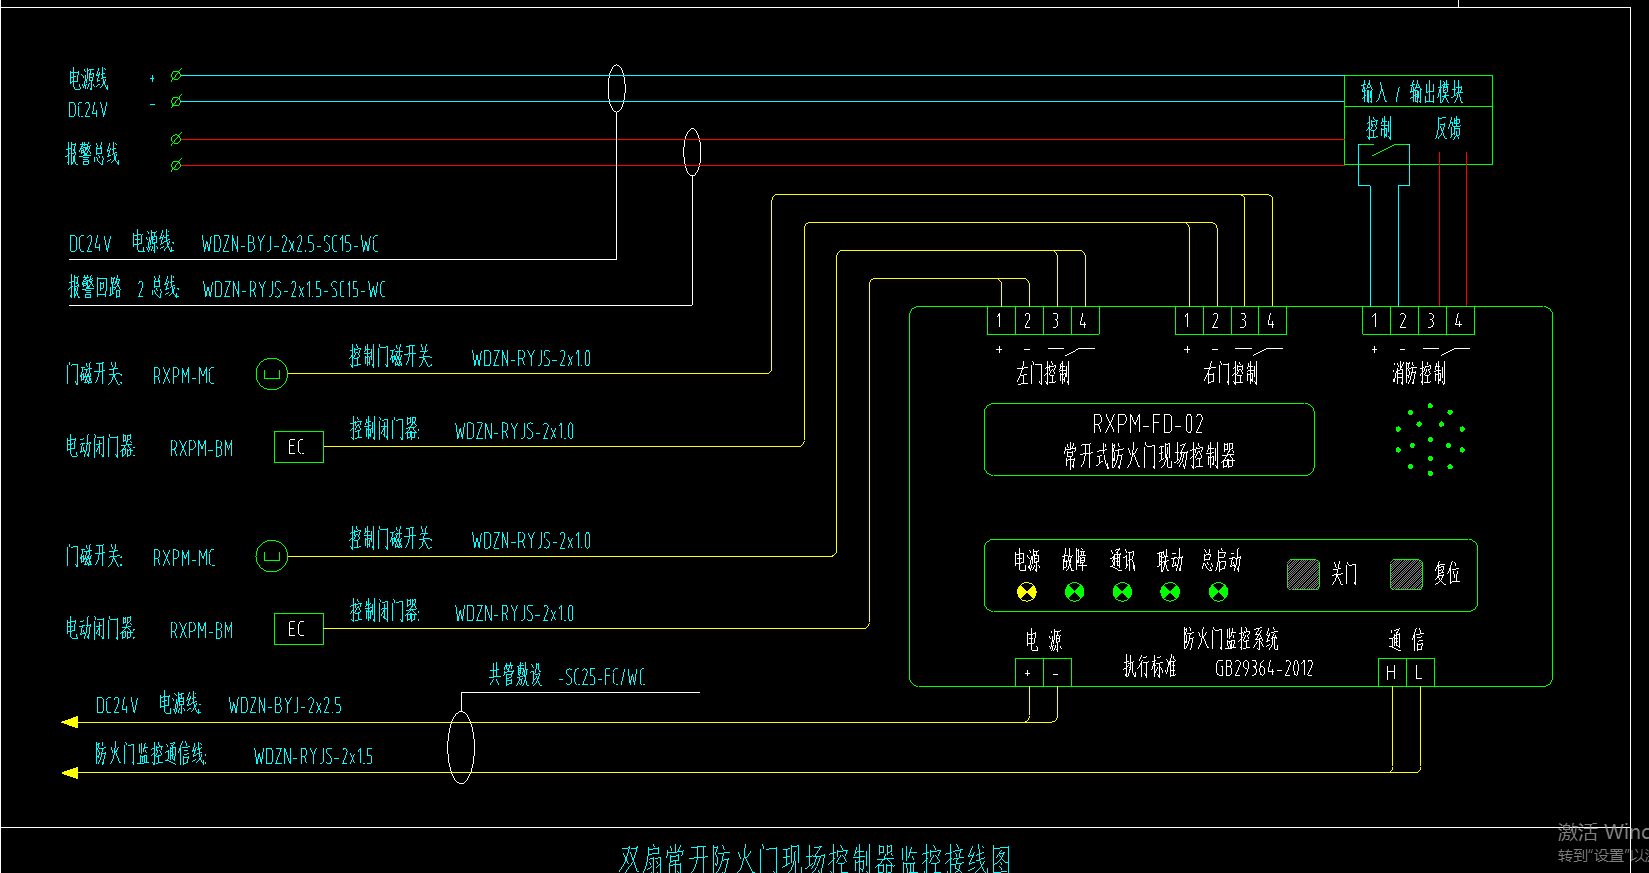Click the 通讯 indicator lamp
Viewport: 1649px width, 873px height.
(1123, 592)
